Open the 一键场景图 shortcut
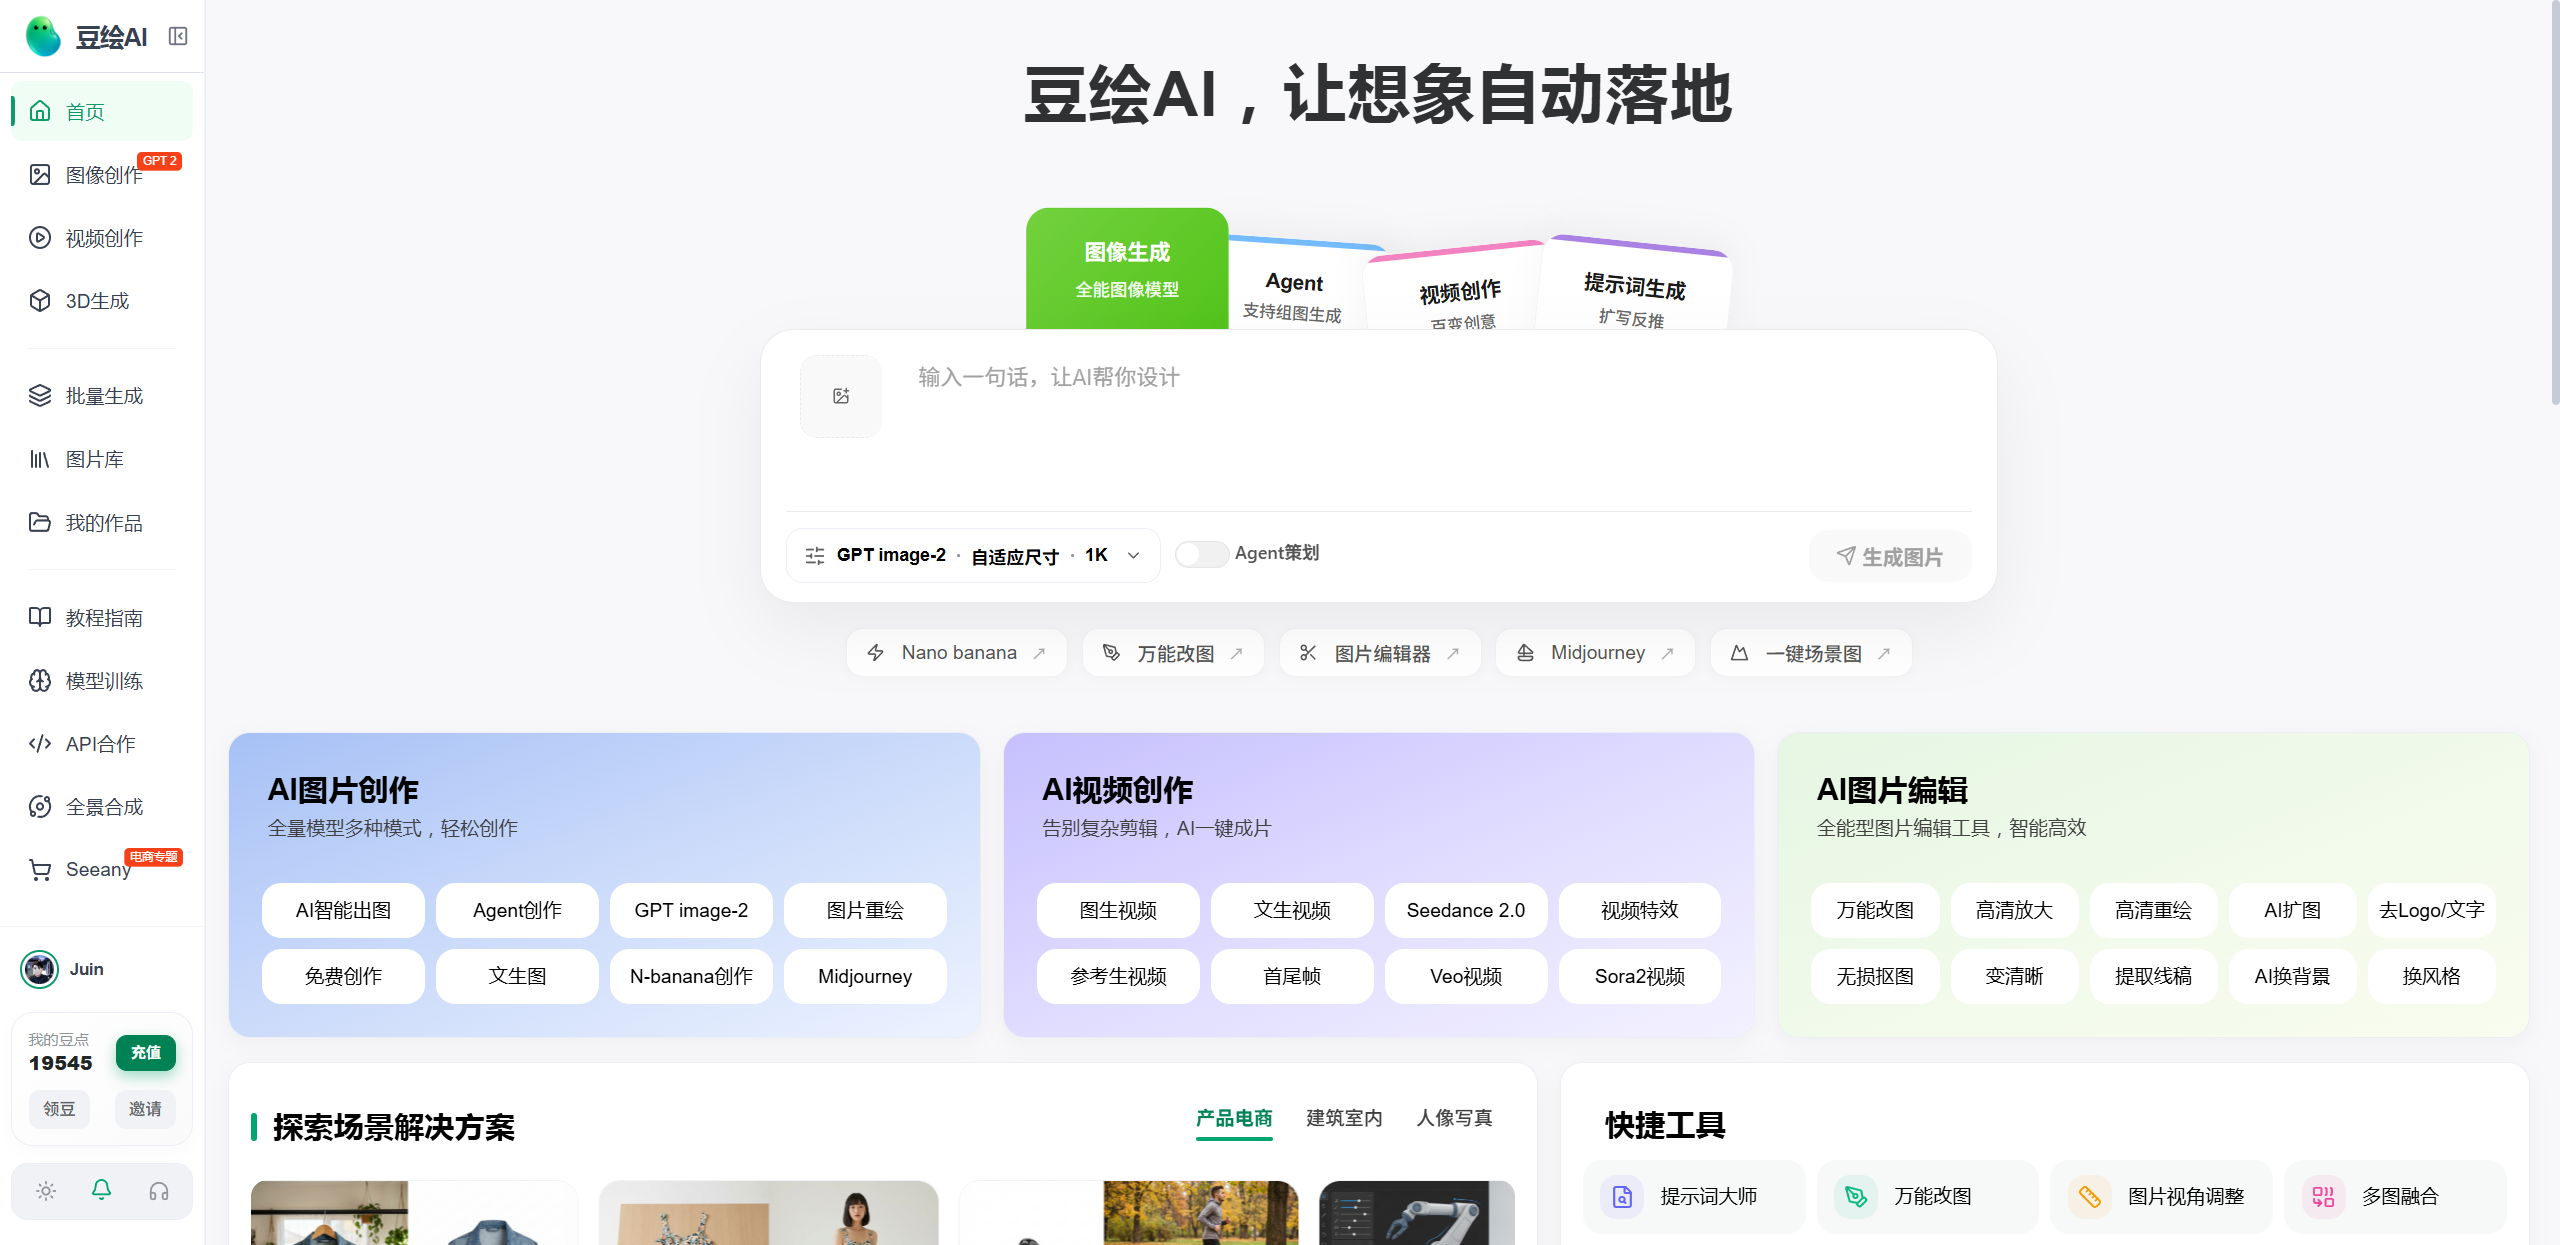2560x1245 pixels. pyautogui.click(x=1811, y=653)
